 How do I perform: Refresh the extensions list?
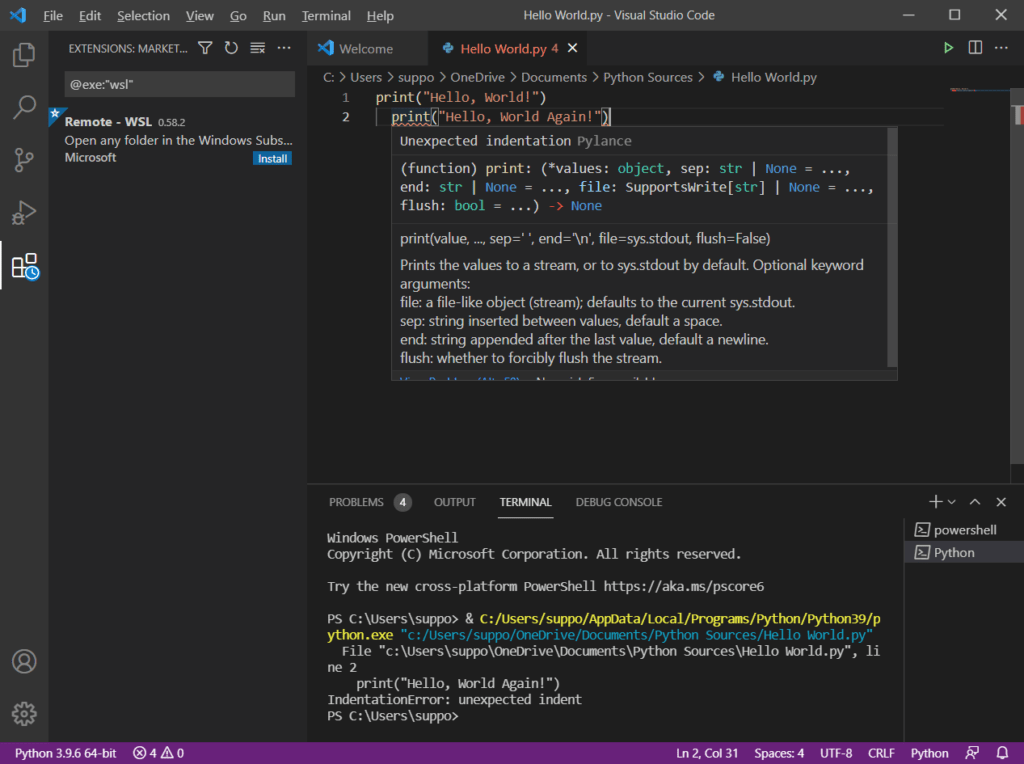pos(230,47)
